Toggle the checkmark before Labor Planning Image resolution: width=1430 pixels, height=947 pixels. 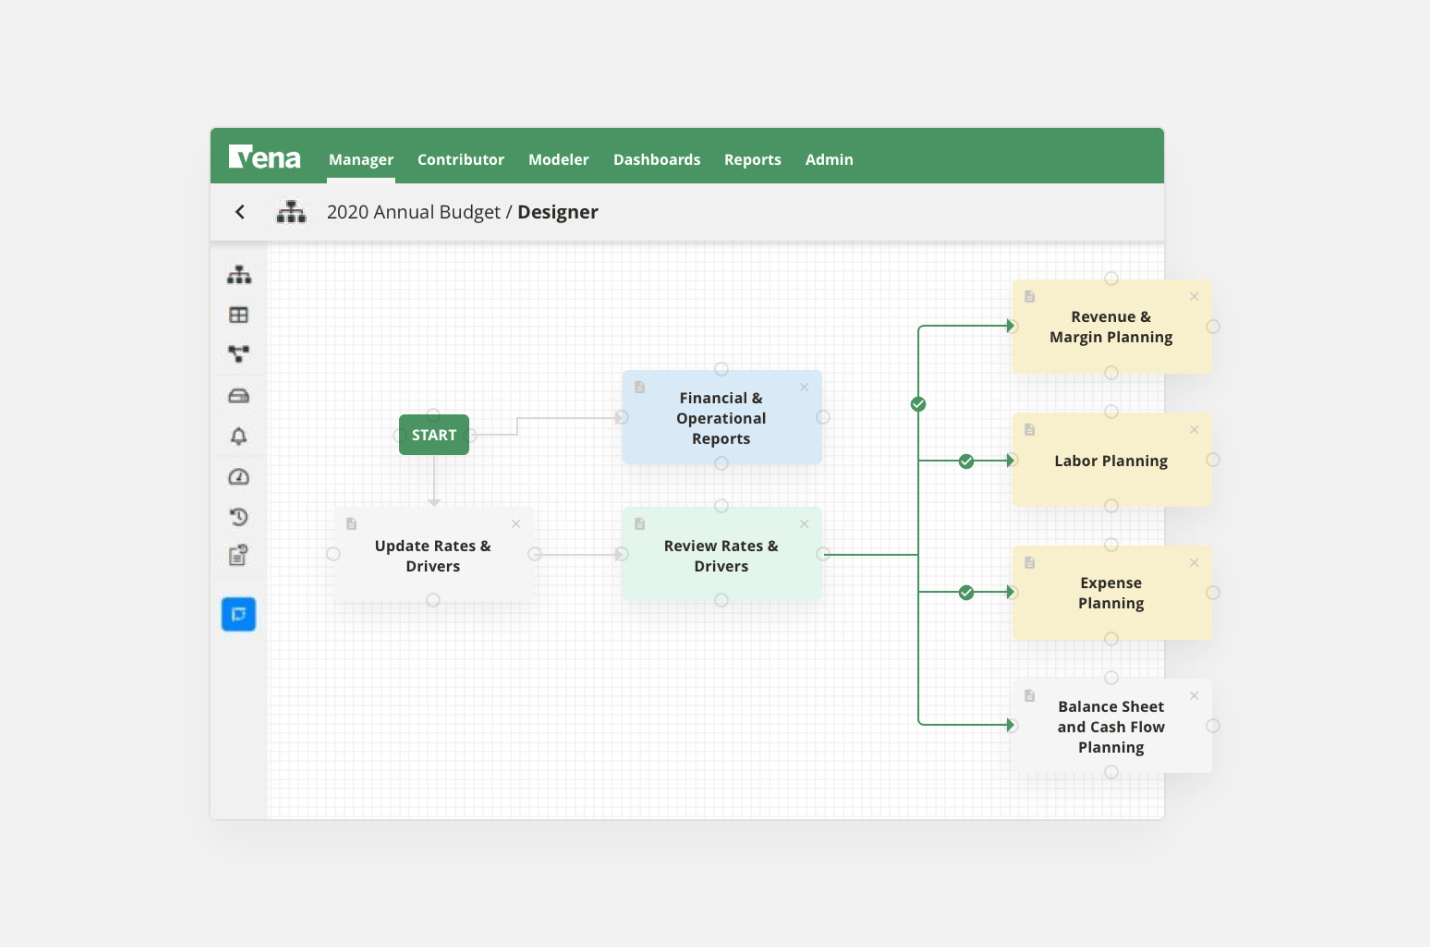tap(966, 461)
